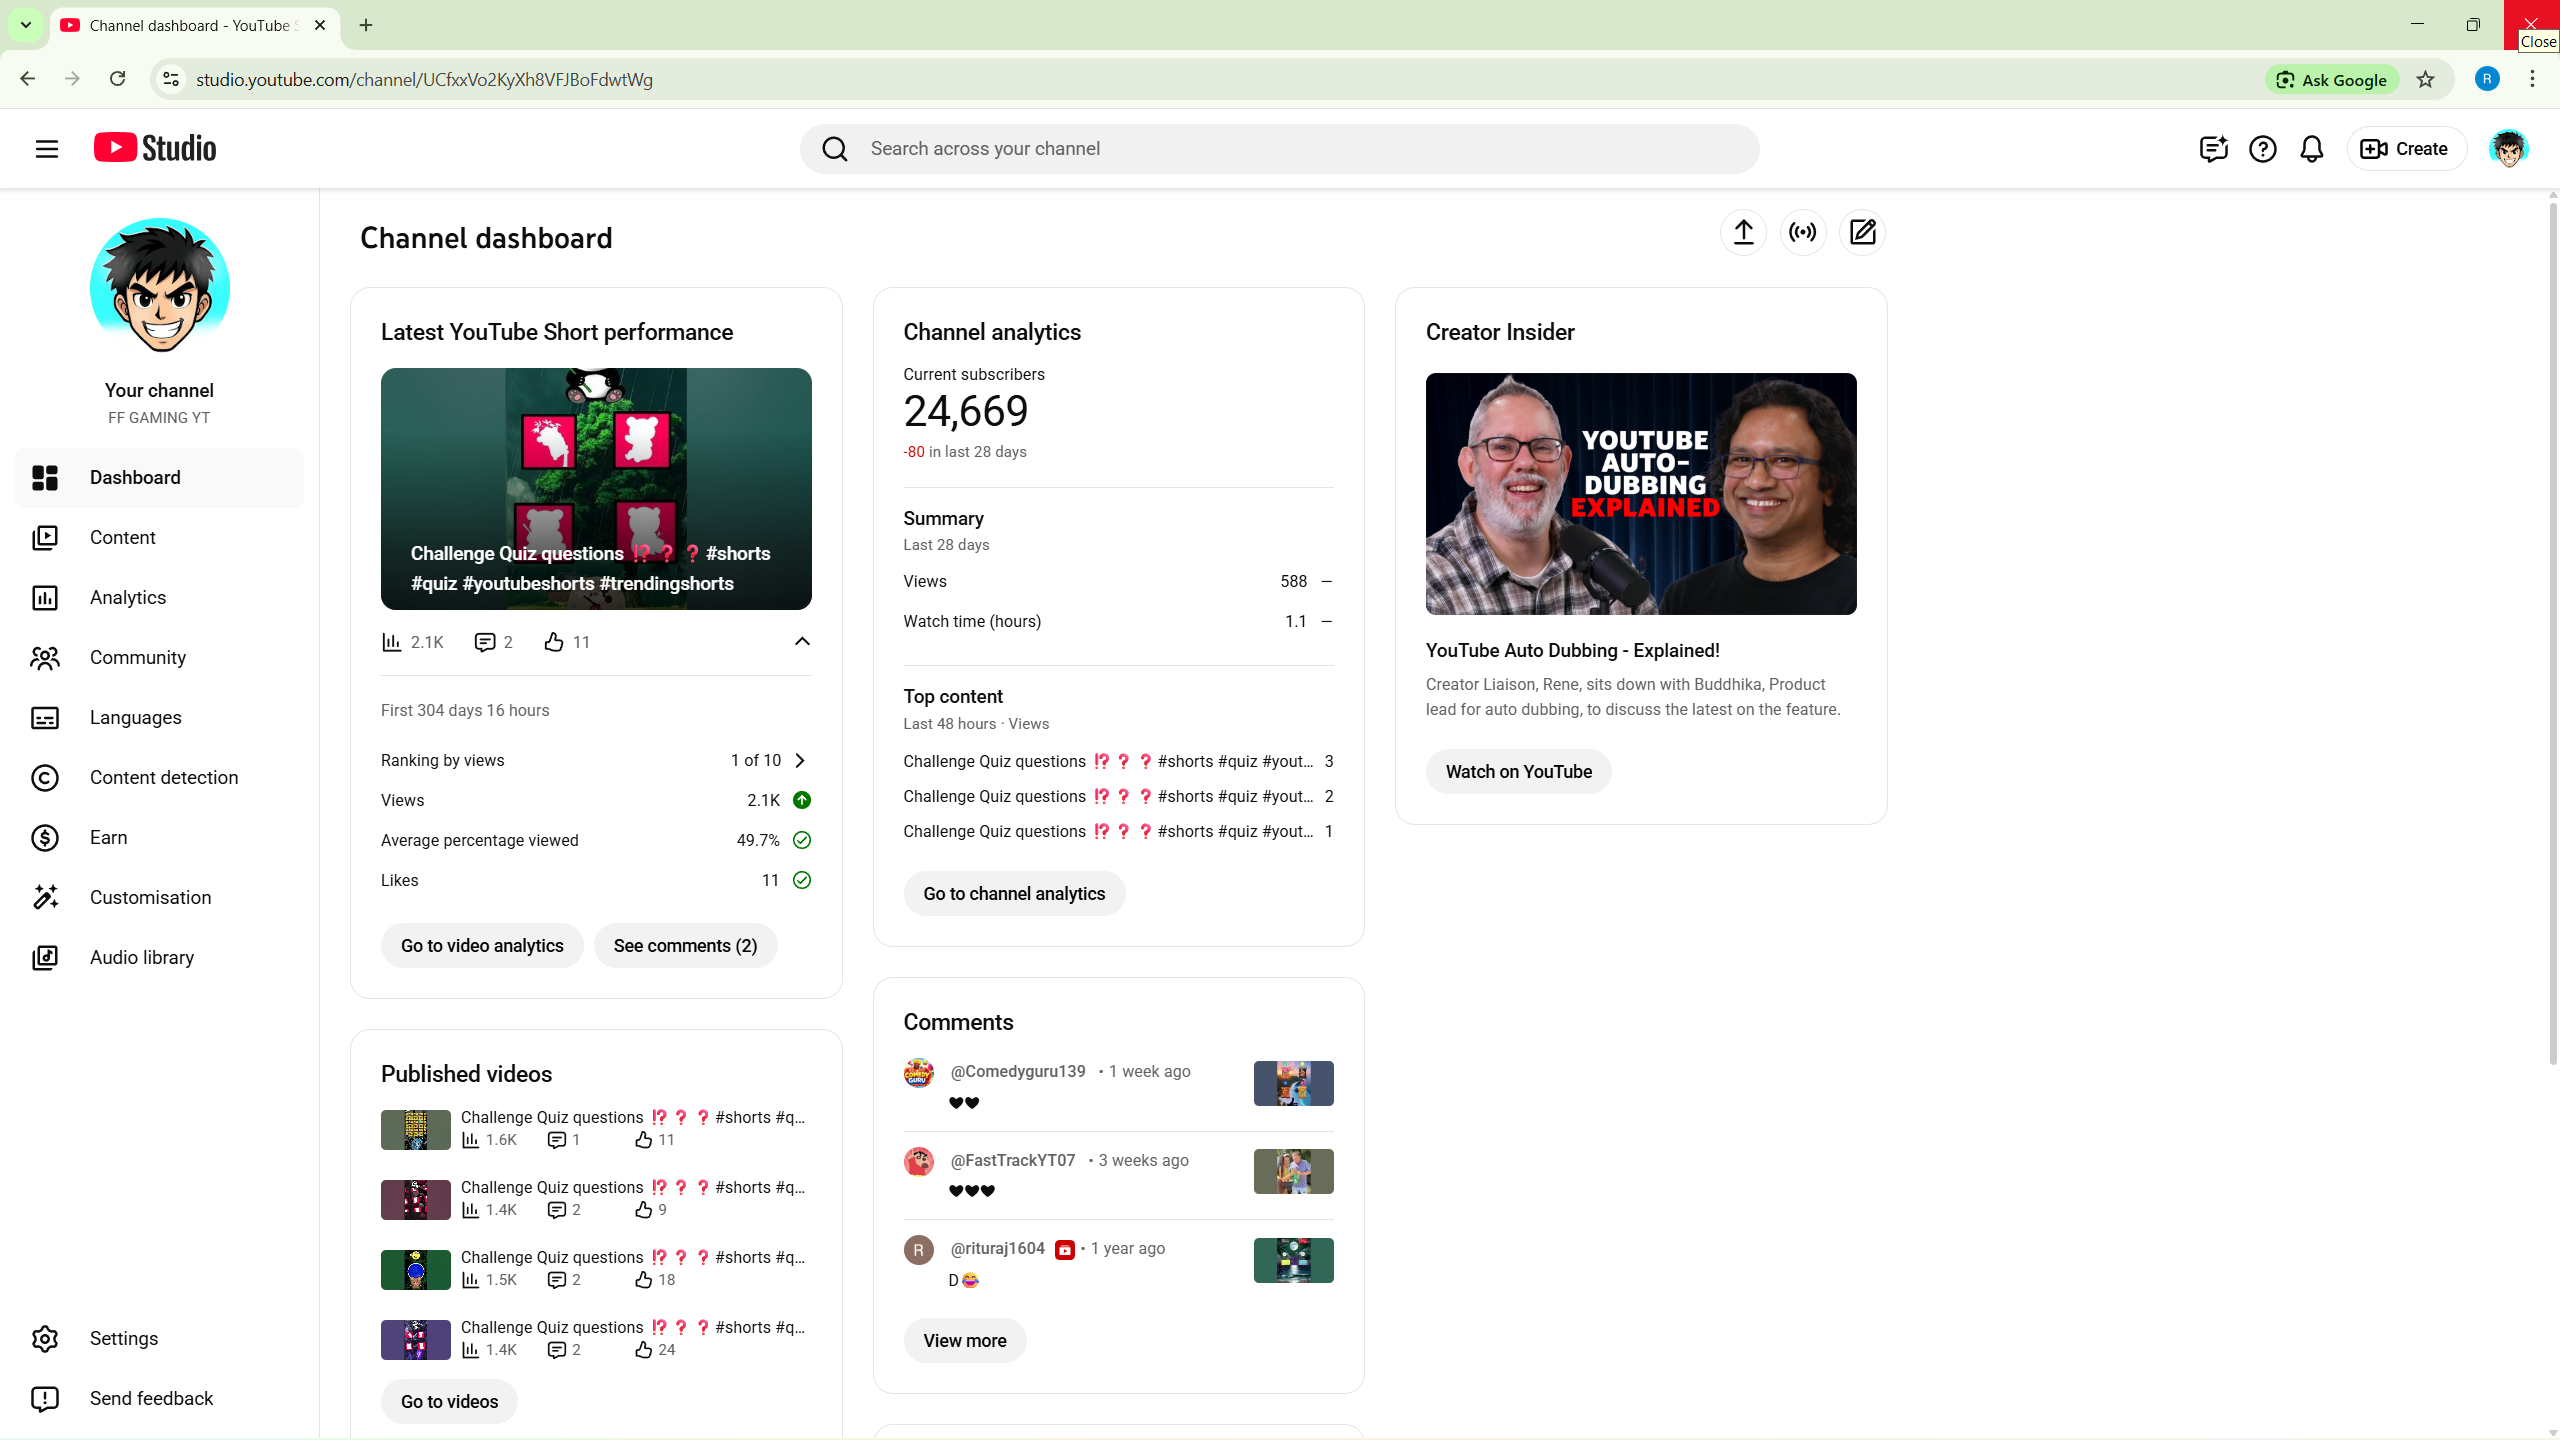Image resolution: width=2560 pixels, height=1440 pixels.
Task: Open the account avatar menu
Action: click(x=2507, y=149)
